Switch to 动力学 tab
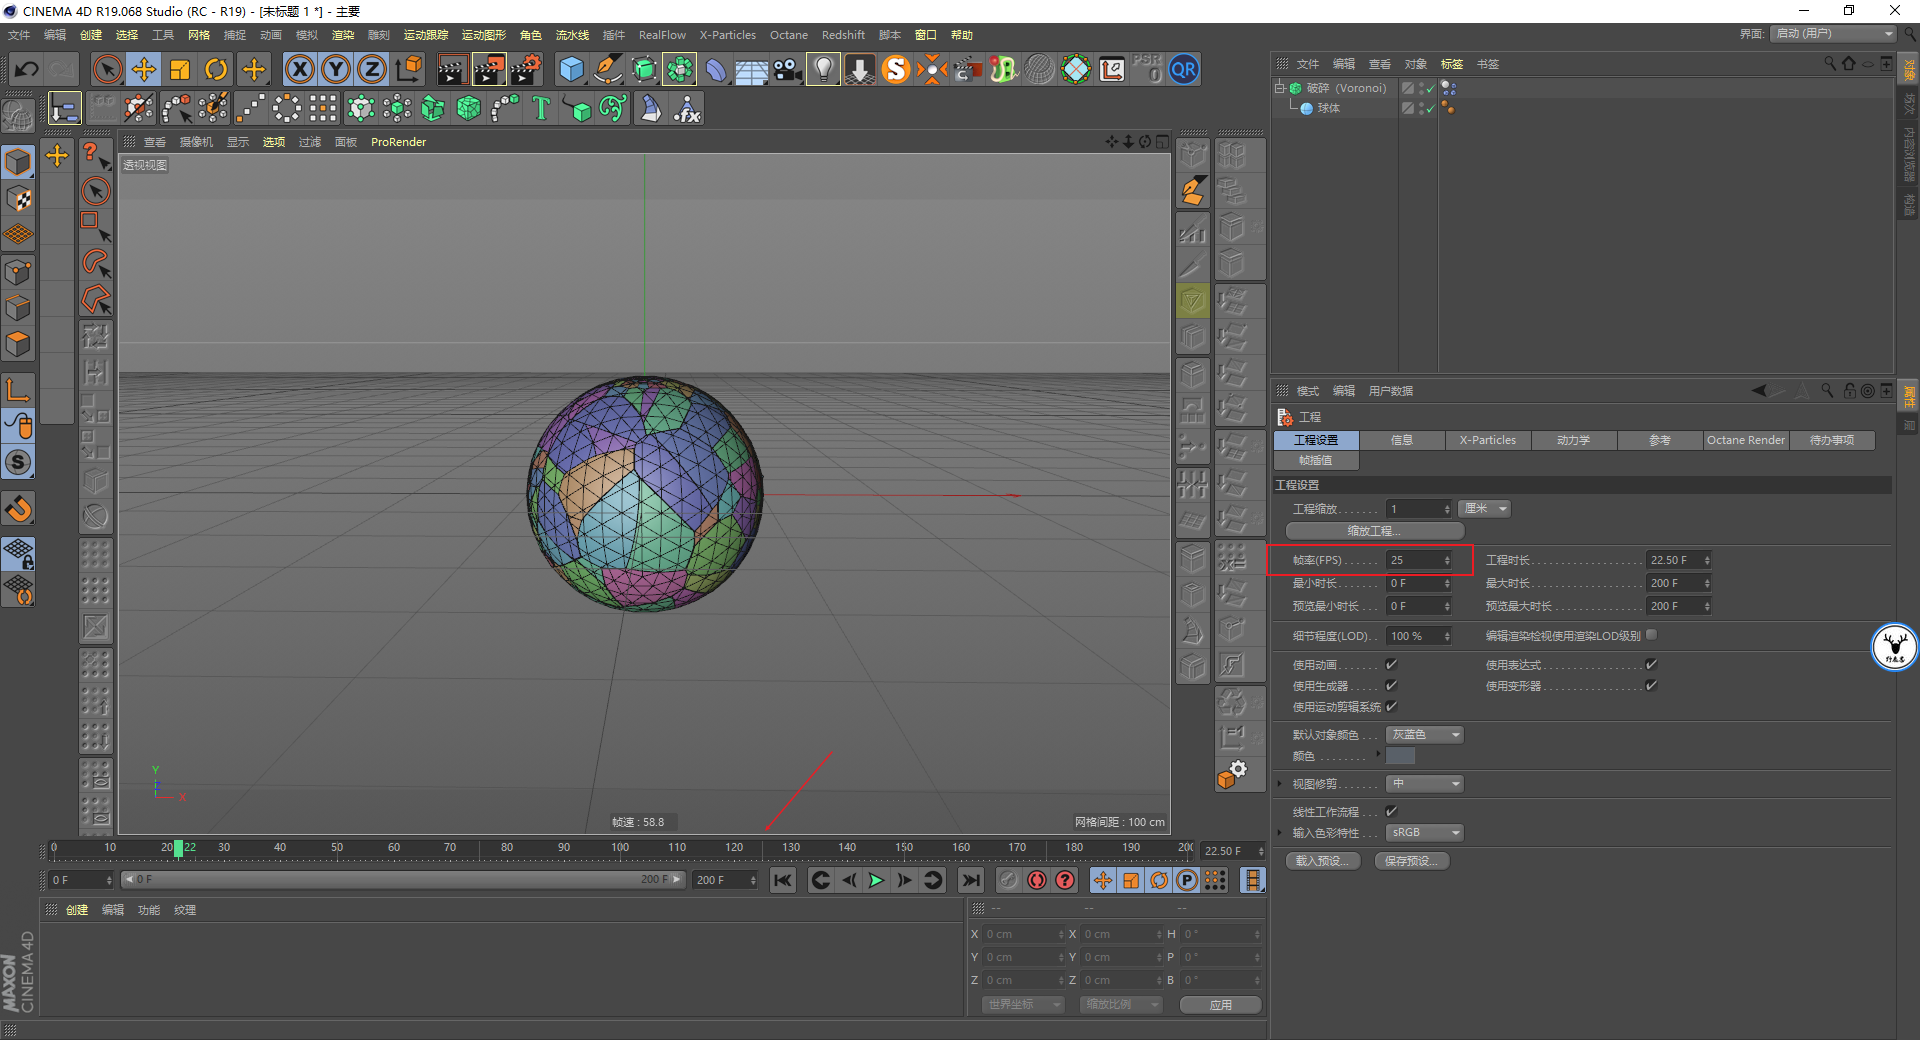Screen dimensions: 1920x1040 [x=1573, y=441]
